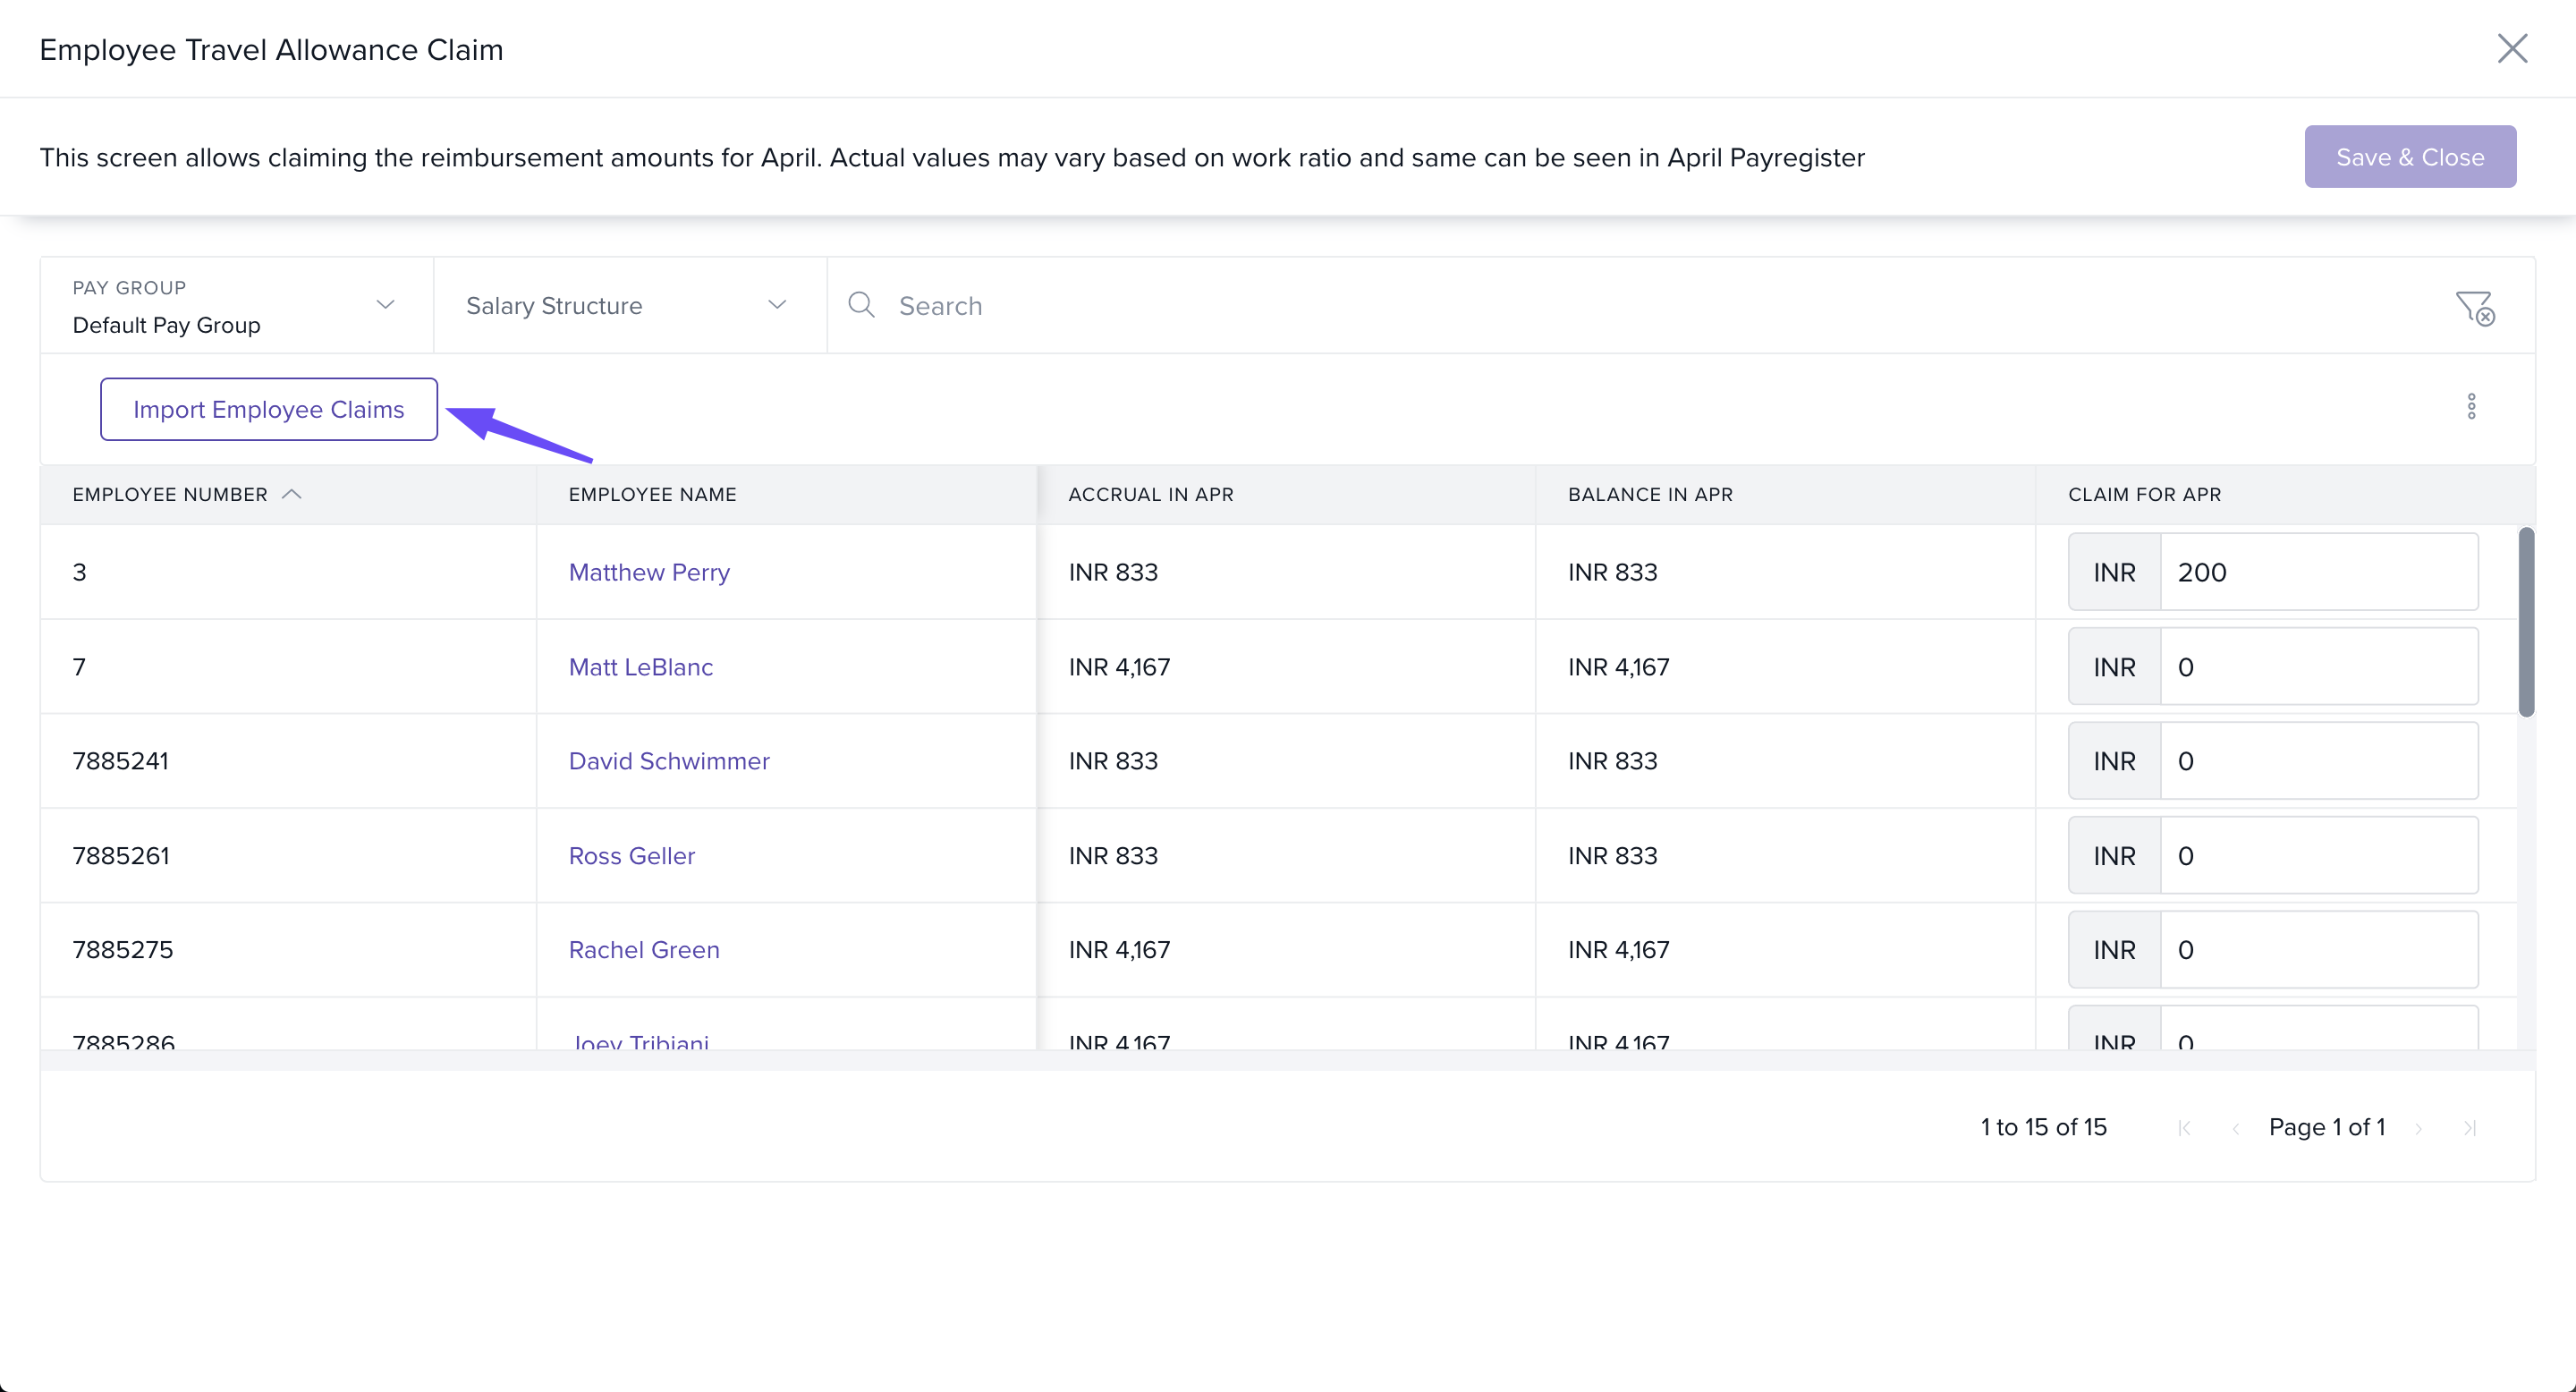This screenshot has height=1392, width=2576.
Task: Open the three-dot options menu
Action: (2471, 406)
